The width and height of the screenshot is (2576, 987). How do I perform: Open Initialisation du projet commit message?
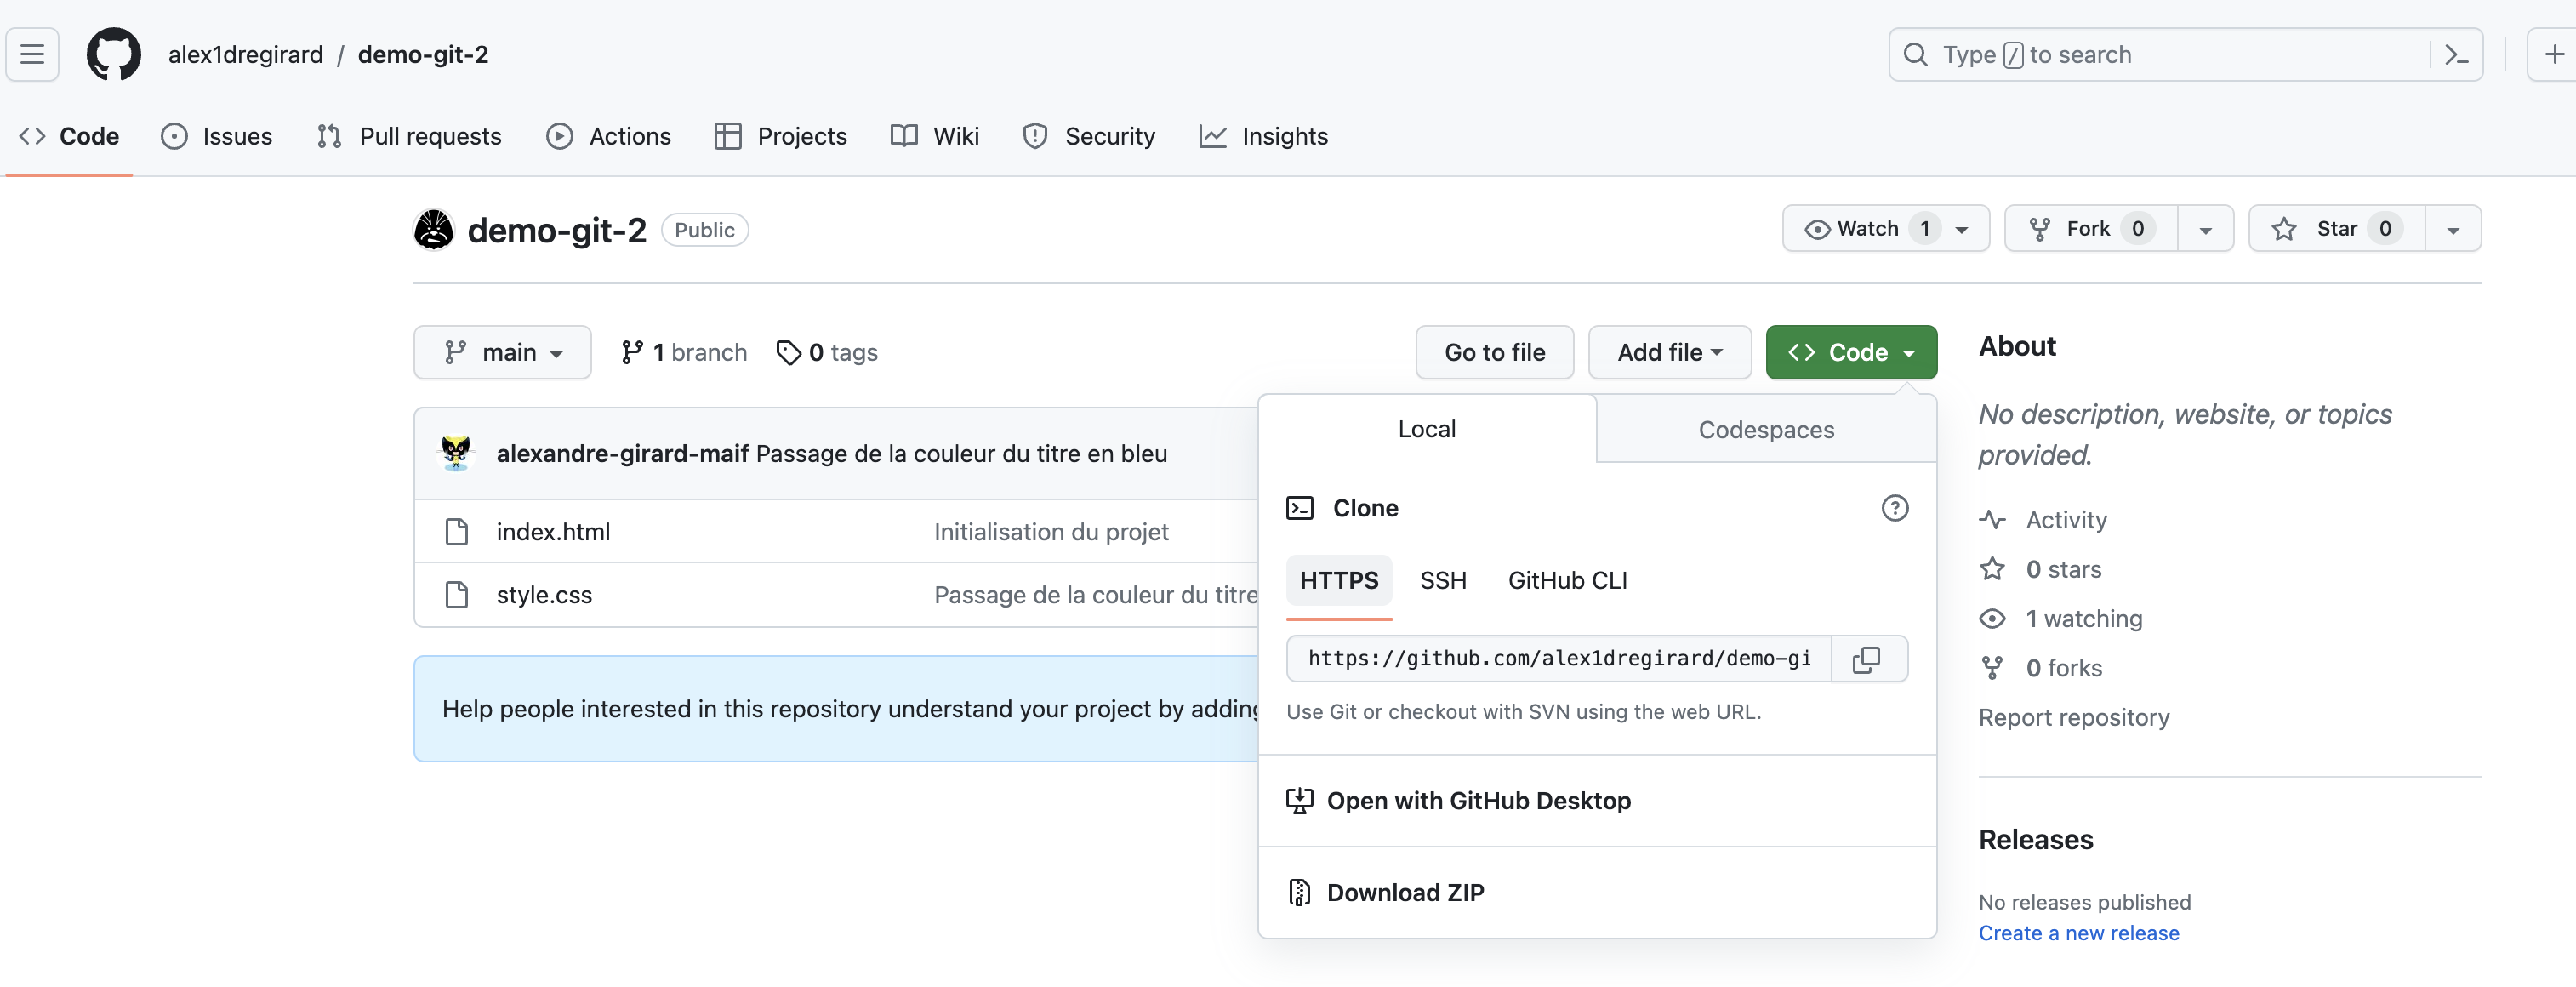(1051, 531)
